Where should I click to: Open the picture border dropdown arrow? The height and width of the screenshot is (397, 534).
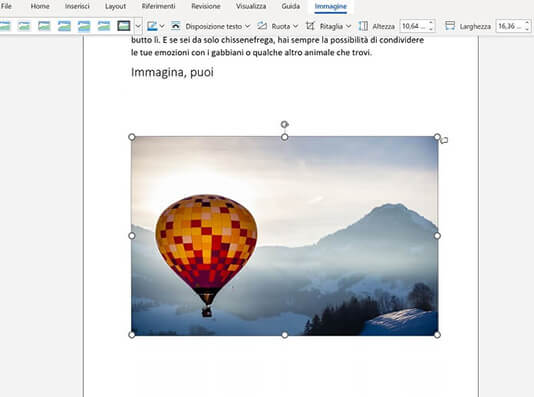pyautogui.click(x=162, y=26)
